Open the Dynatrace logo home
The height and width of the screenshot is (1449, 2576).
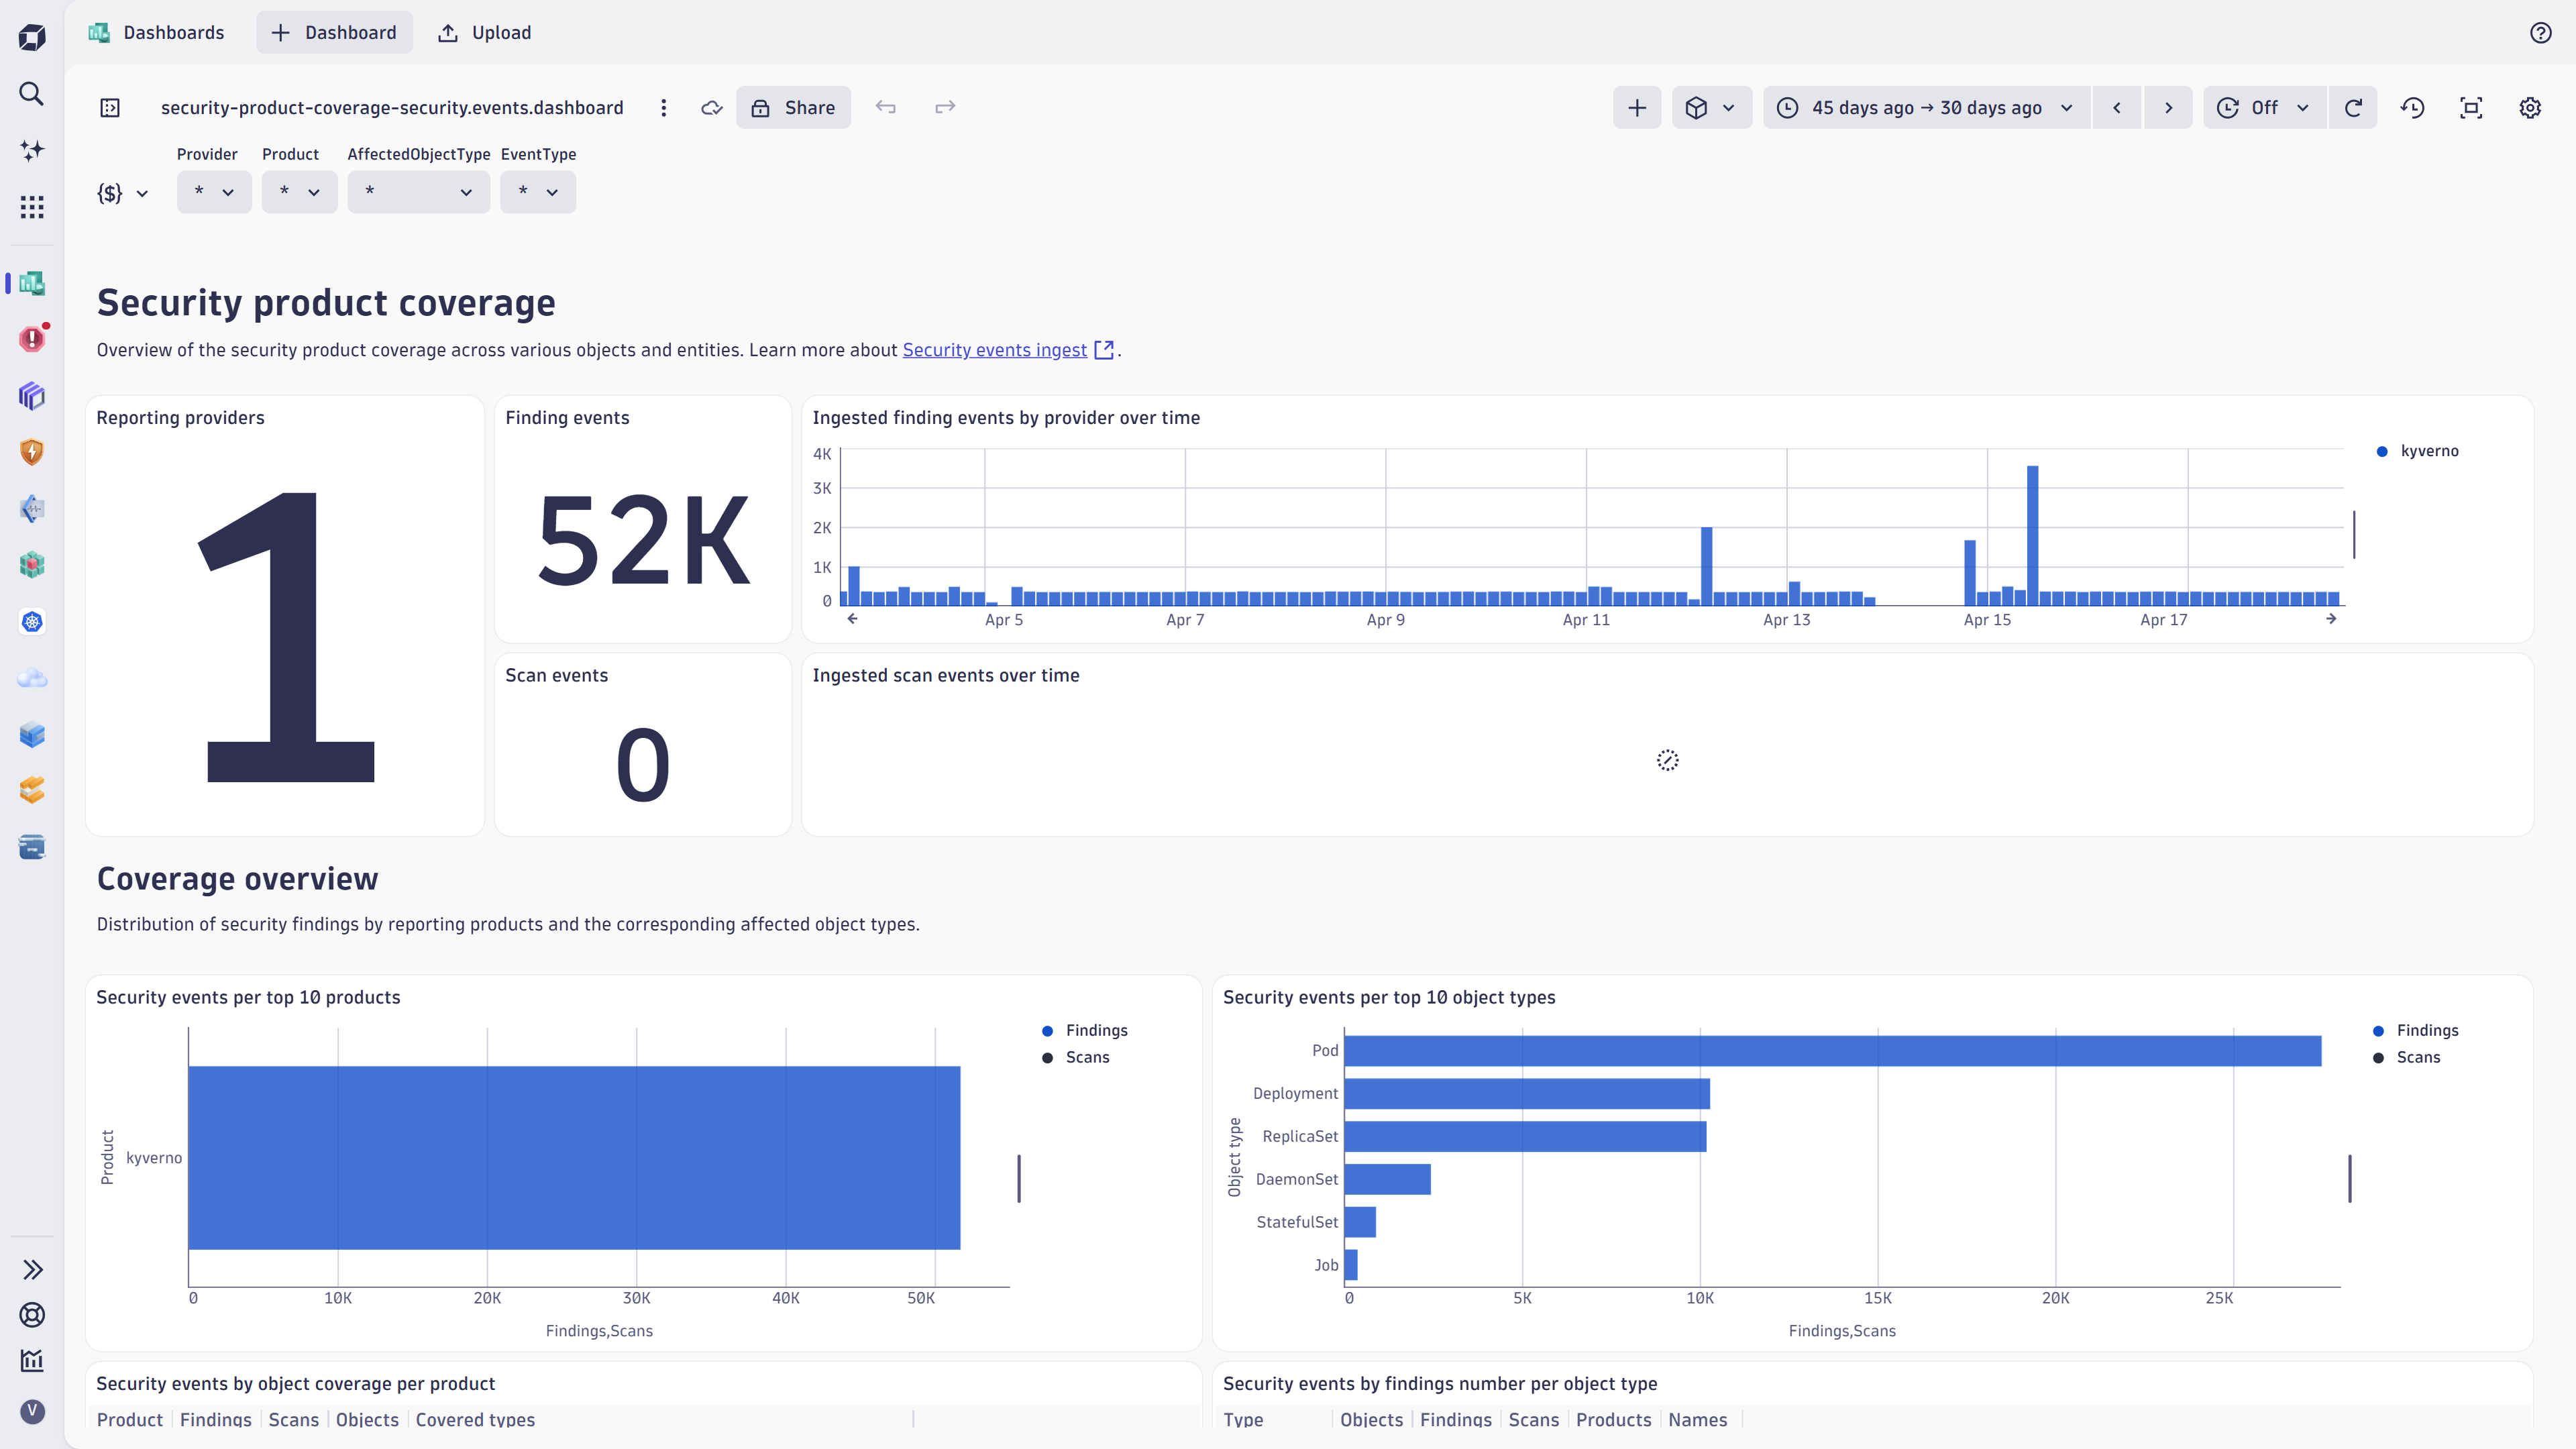click(32, 37)
